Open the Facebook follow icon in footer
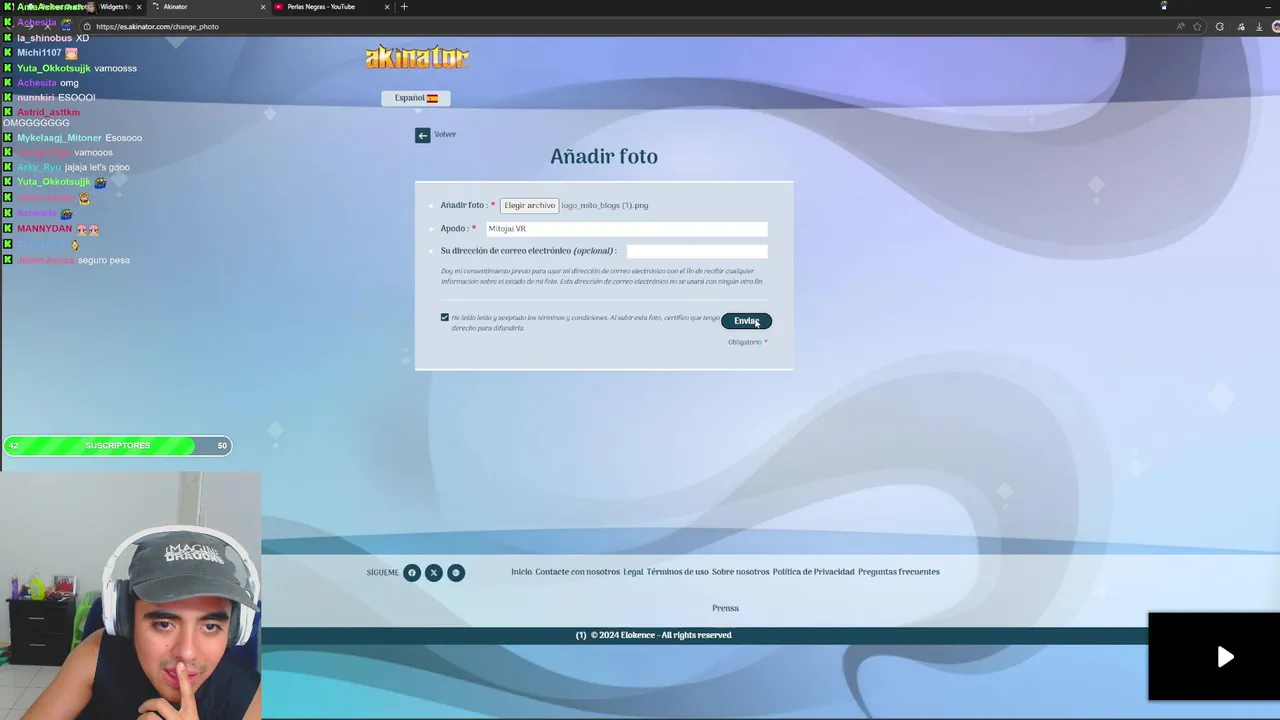This screenshot has height=720, width=1280. [x=412, y=573]
